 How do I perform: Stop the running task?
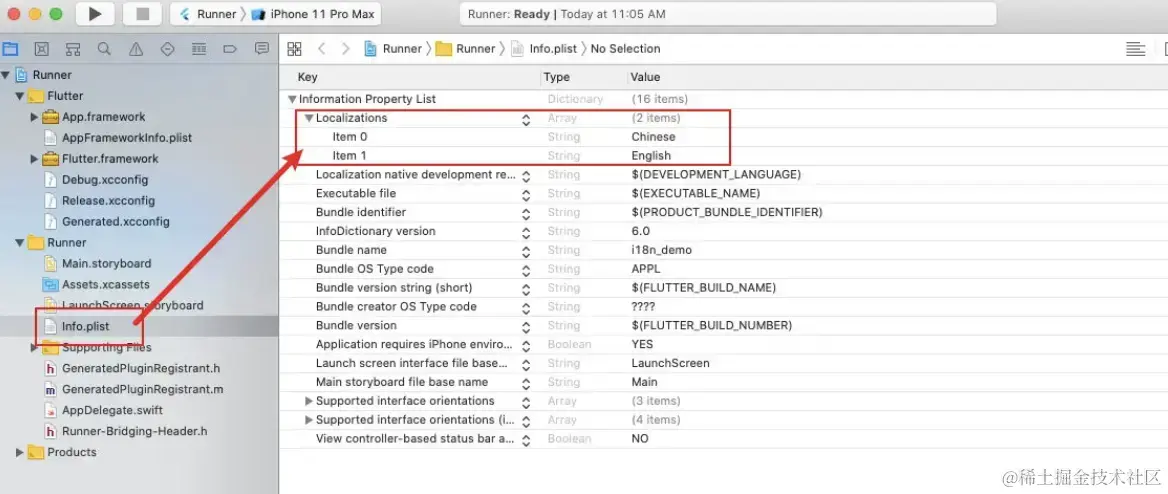(142, 13)
